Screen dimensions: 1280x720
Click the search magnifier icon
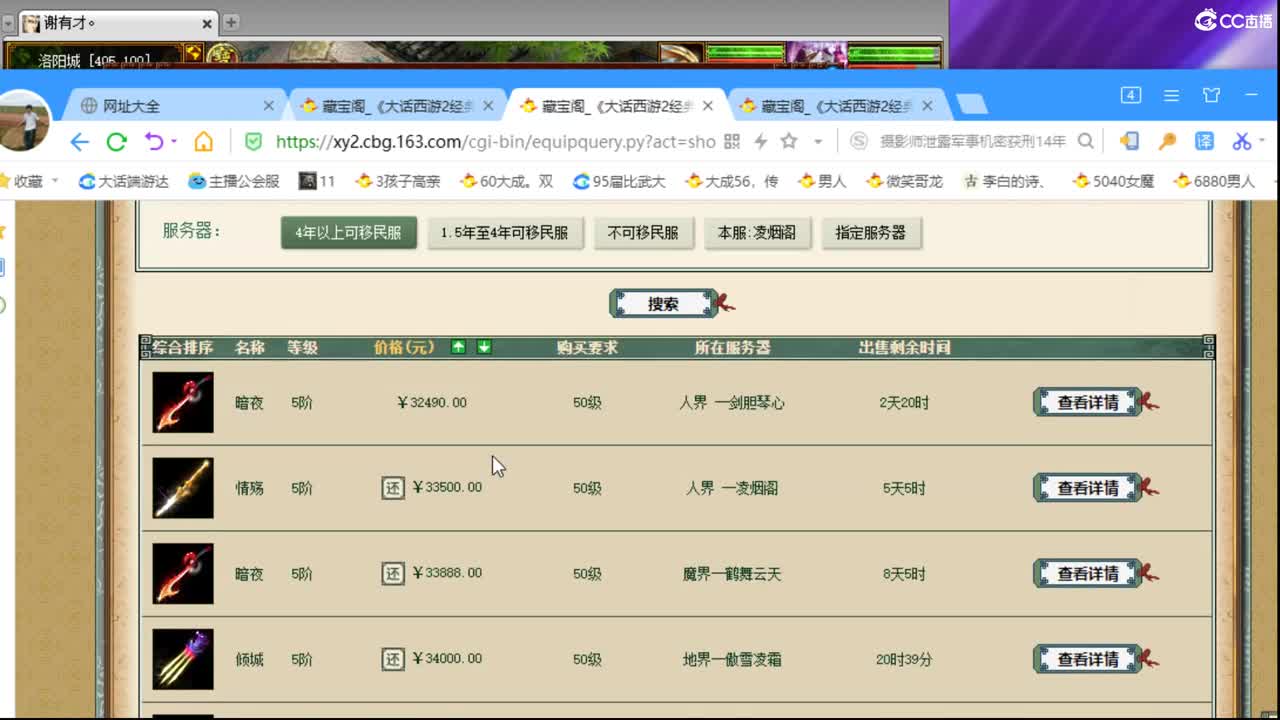(x=1086, y=142)
